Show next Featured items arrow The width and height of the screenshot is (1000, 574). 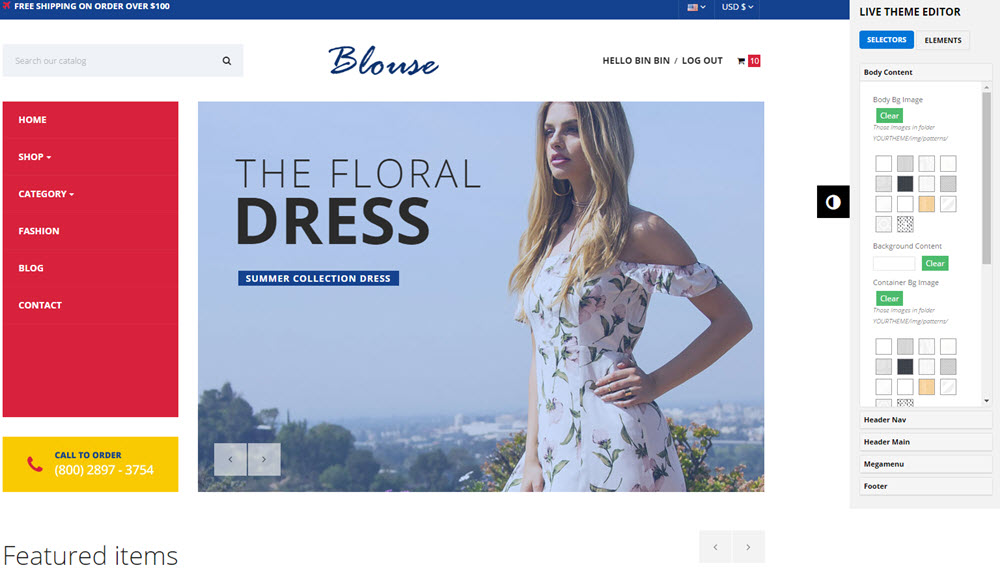coord(749,547)
